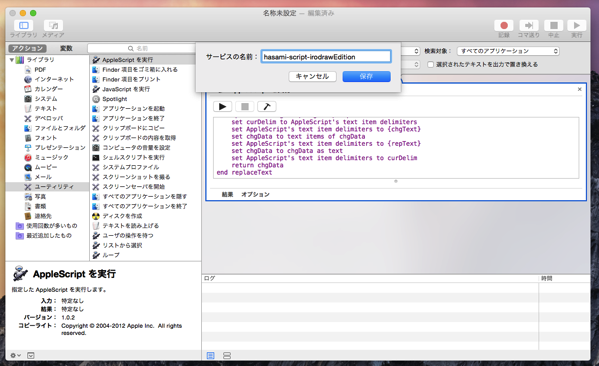Click inside the AppleScript code editor

click(396, 147)
